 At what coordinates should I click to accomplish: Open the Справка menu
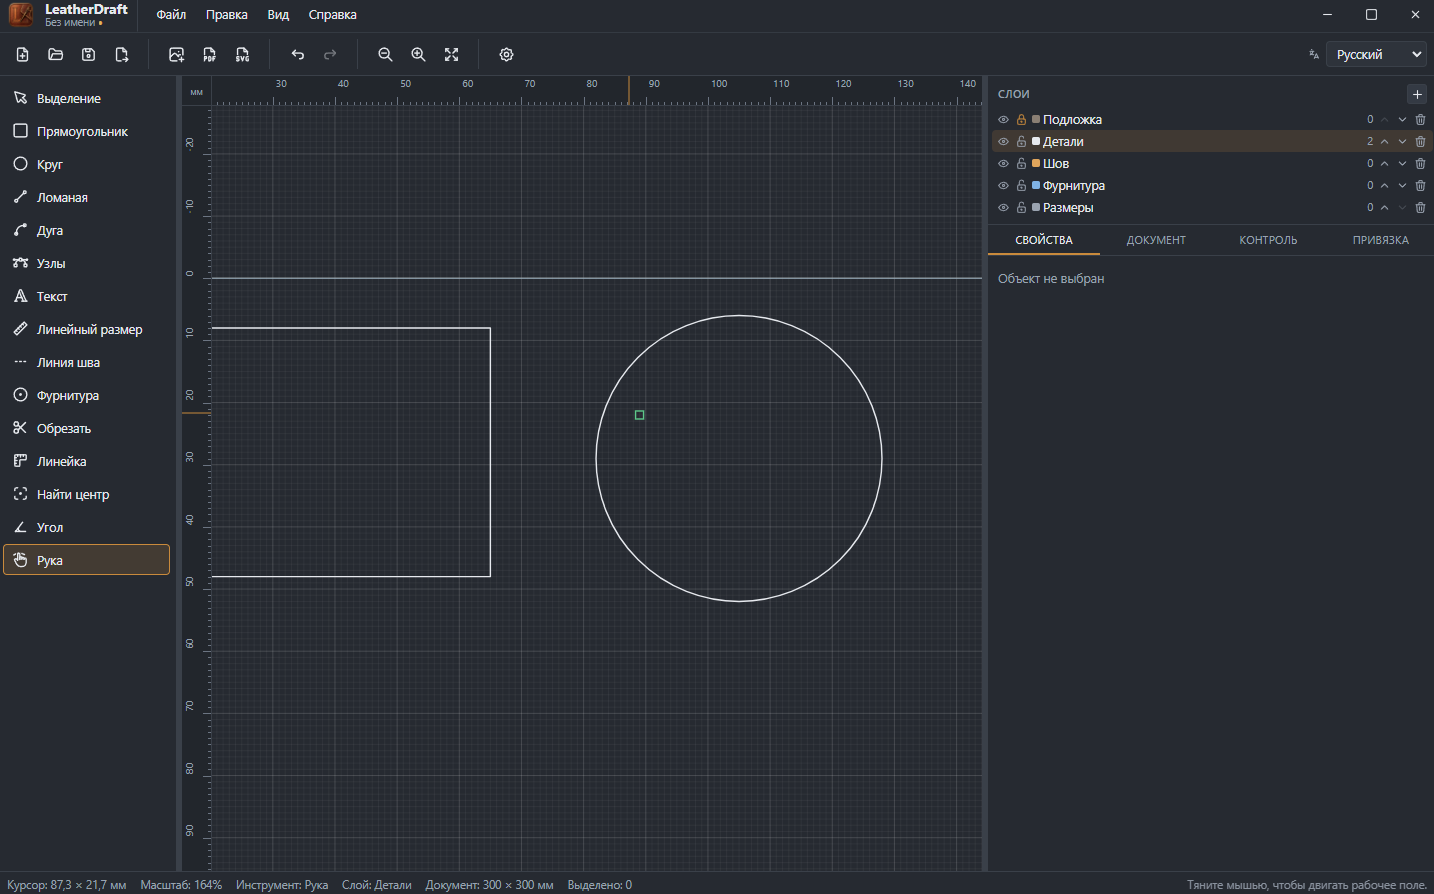pos(333,15)
